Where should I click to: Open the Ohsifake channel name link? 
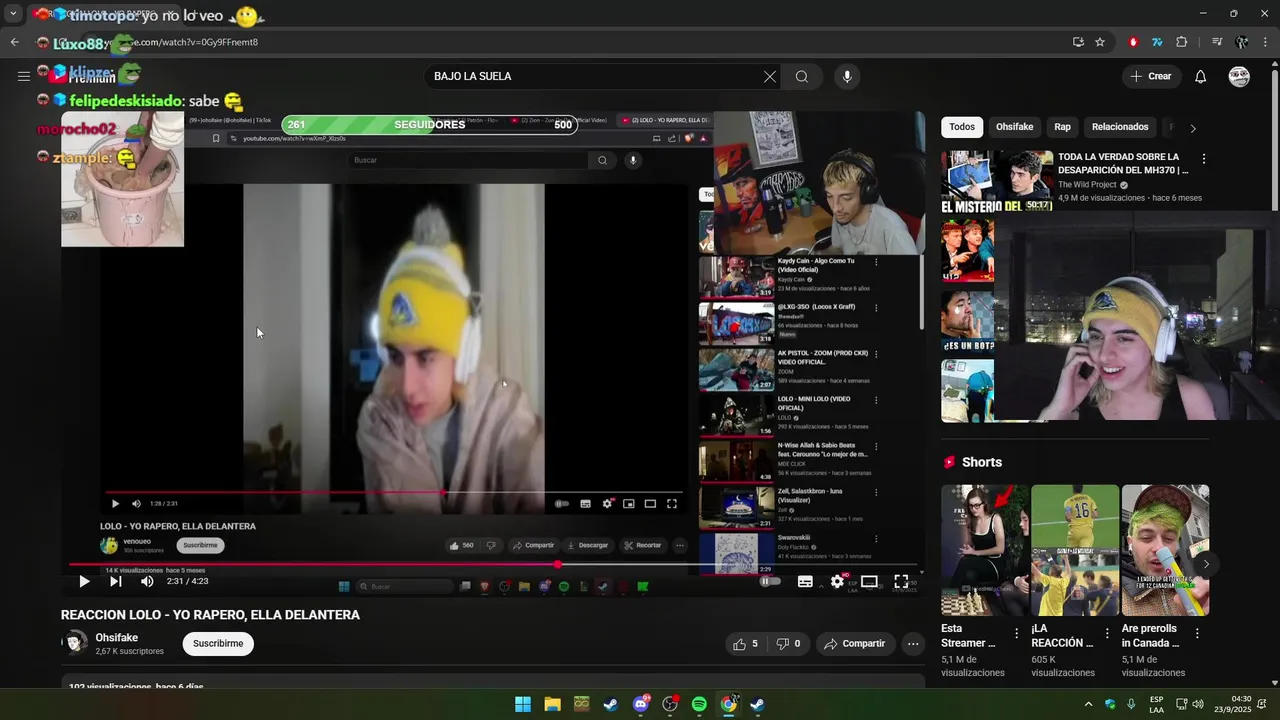coord(116,638)
